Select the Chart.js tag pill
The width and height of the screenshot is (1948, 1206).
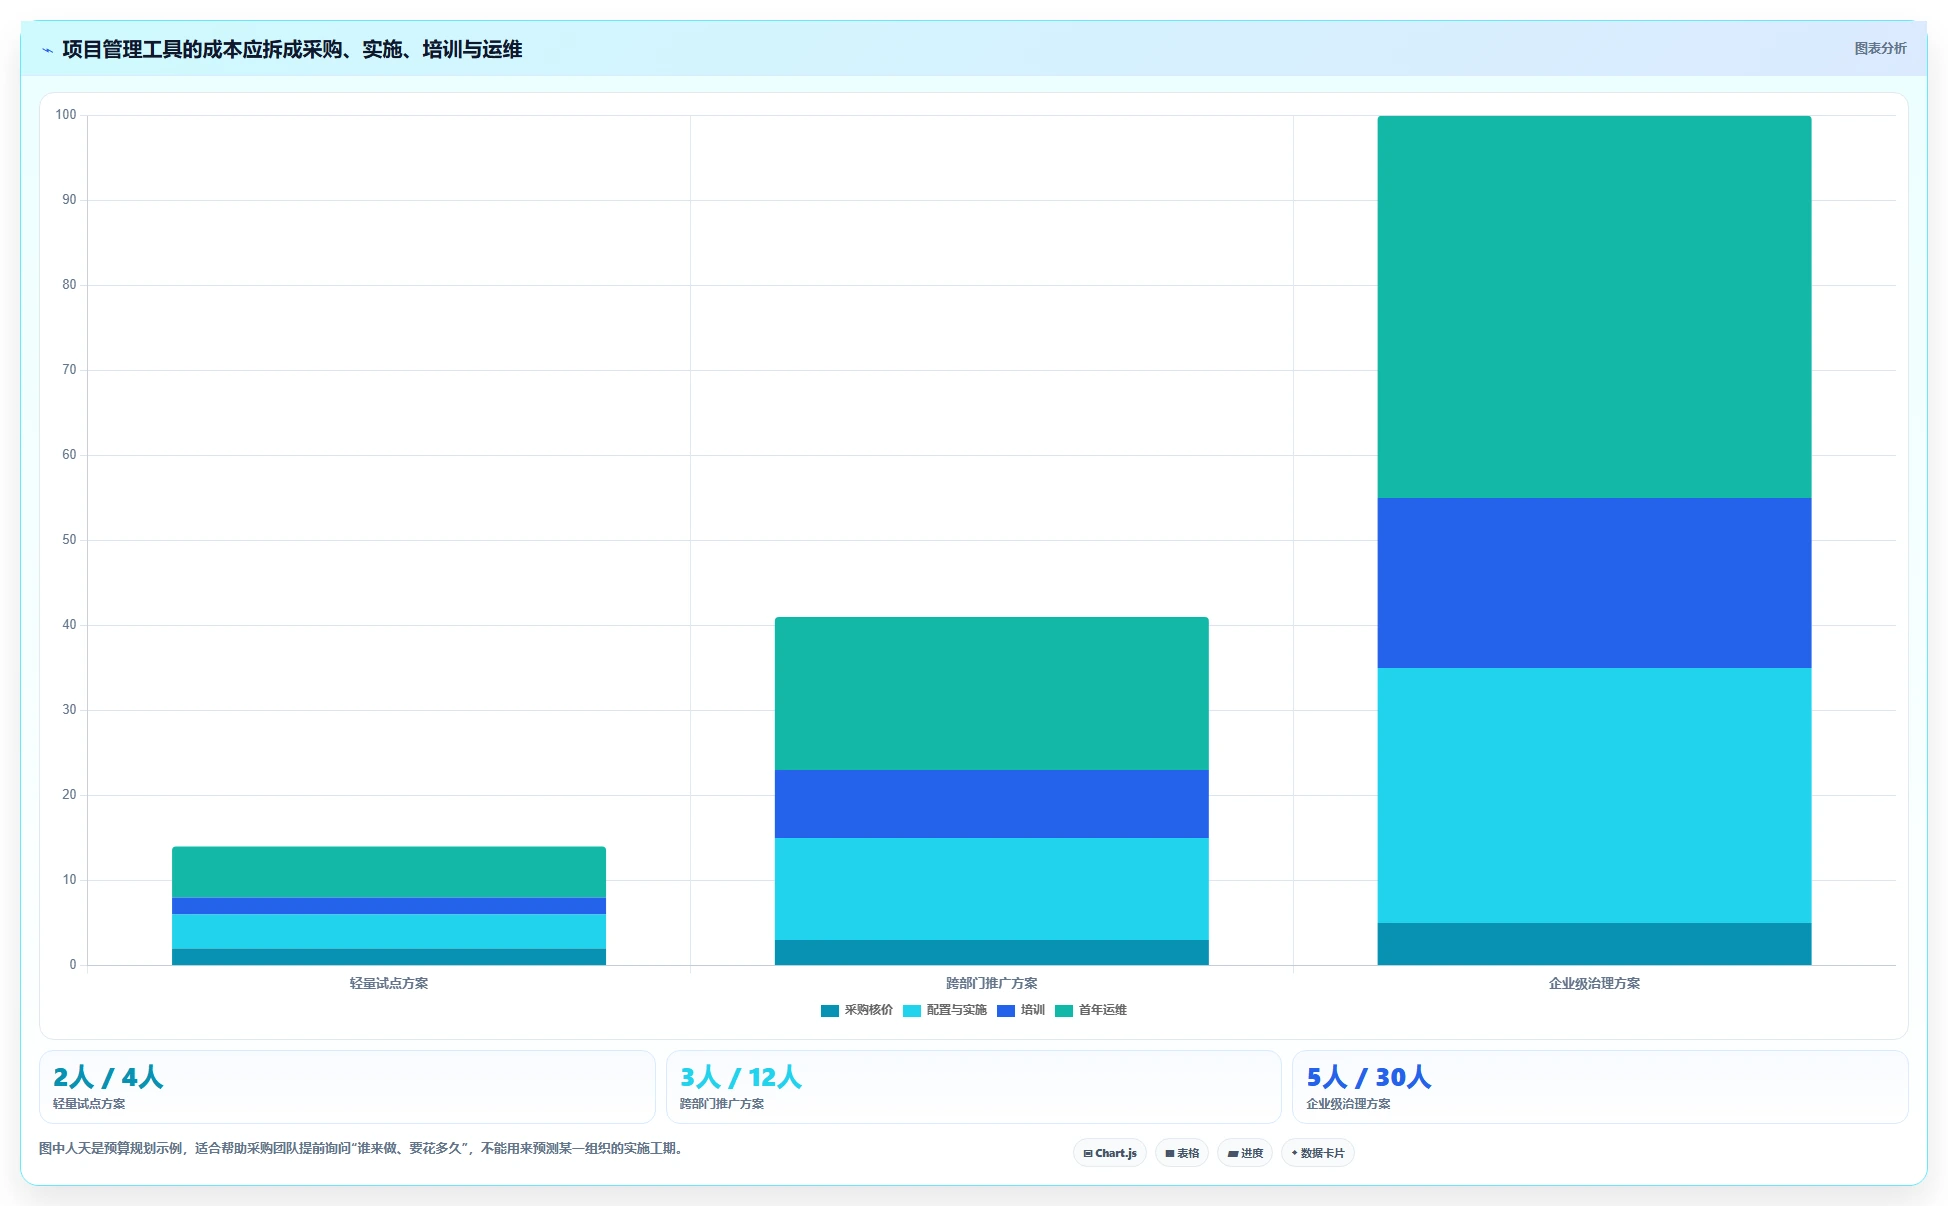coord(1110,1153)
